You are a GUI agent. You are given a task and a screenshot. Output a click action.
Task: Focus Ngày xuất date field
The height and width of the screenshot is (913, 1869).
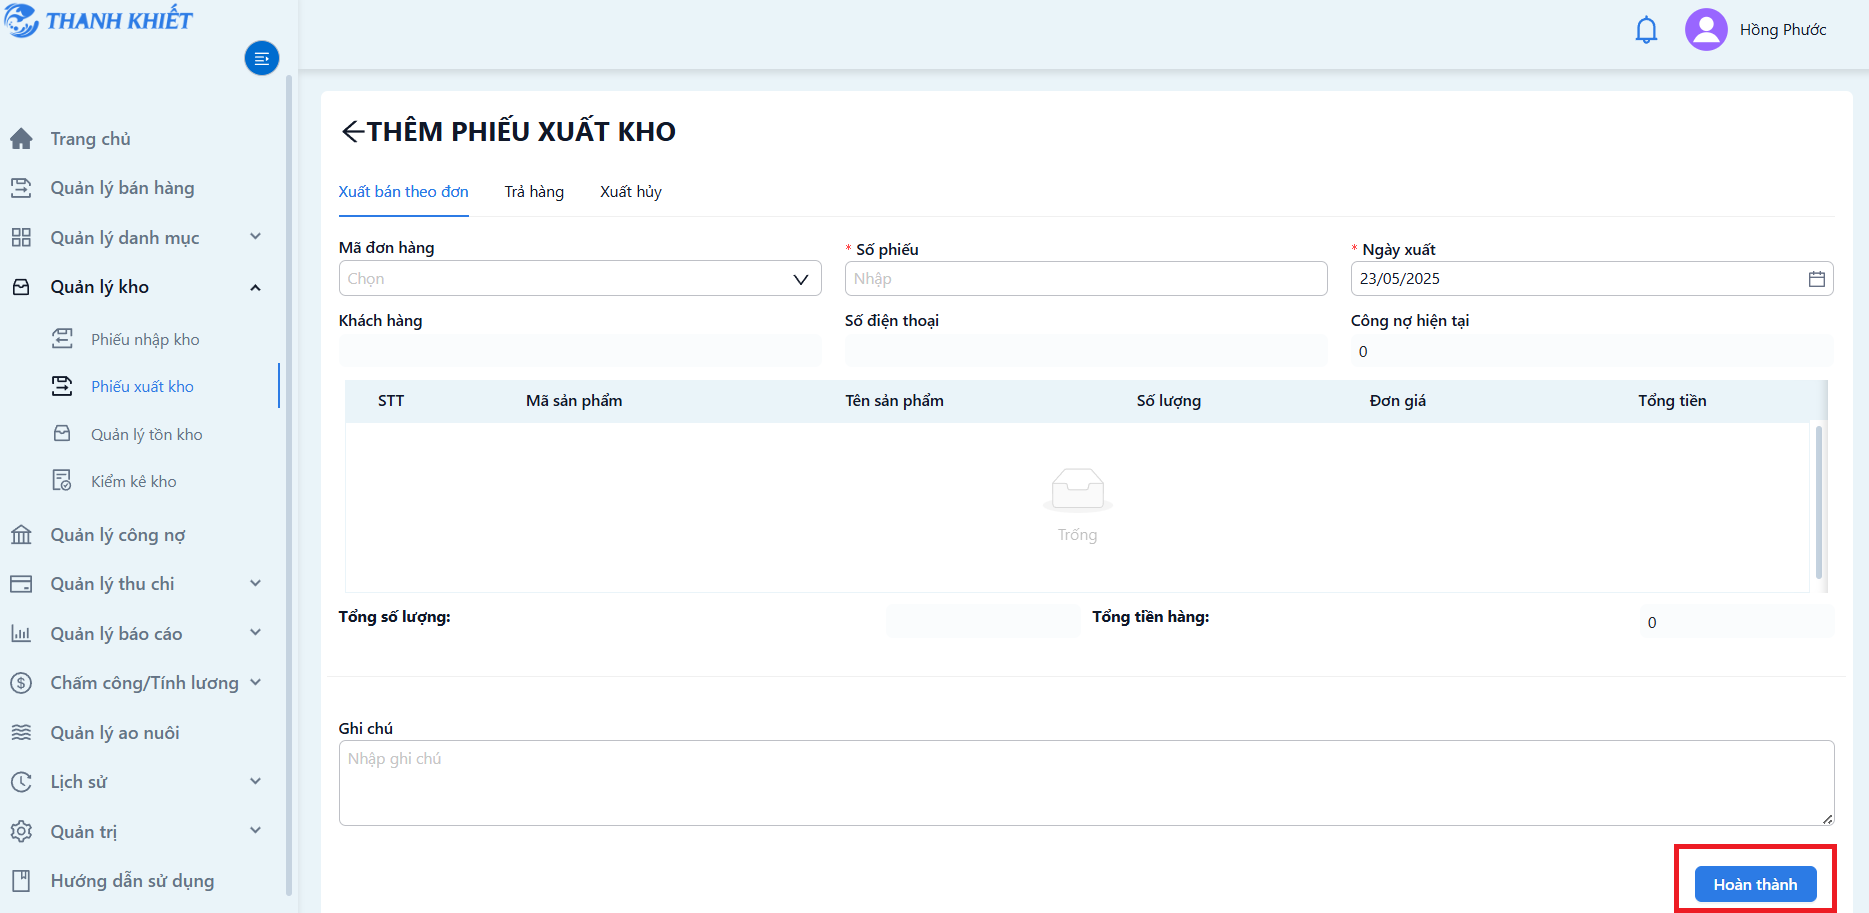pyautogui.click(x=1592, y=279)
